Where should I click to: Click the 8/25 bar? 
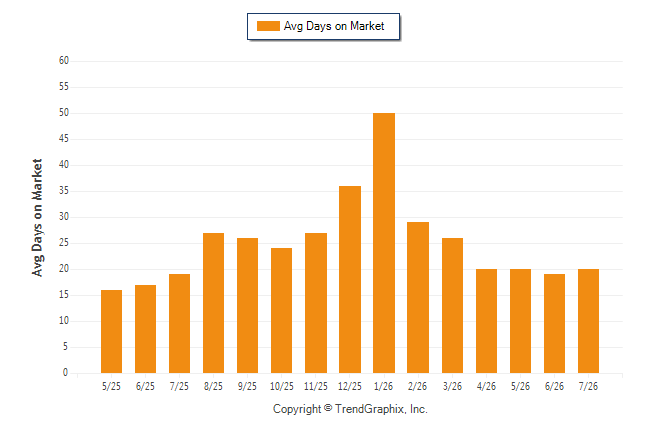point(213,303)
